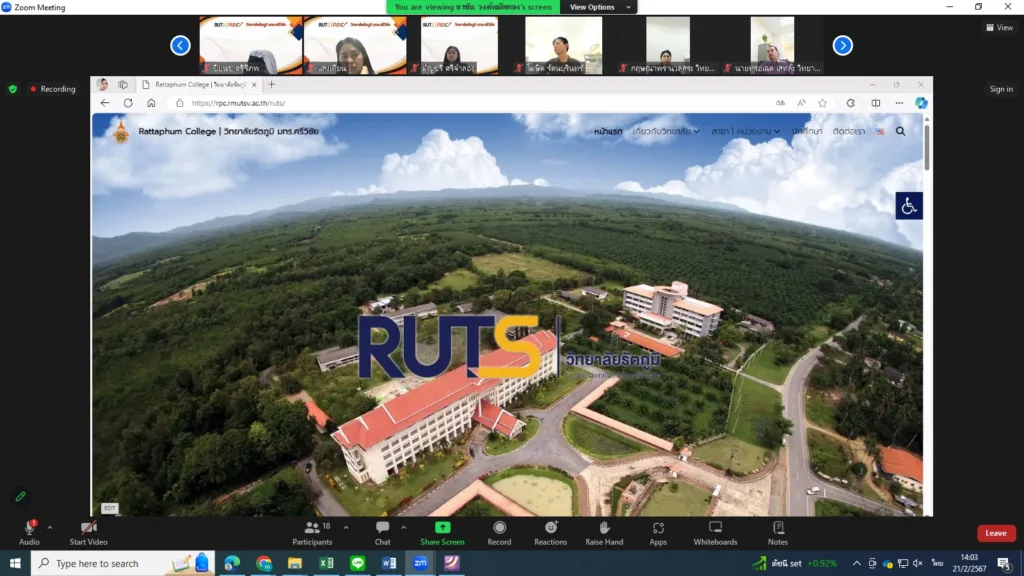Screen dimensions: 1024x576
Task: Expand the เกี่ยวกับวิทยาลัย dropdown menu
Action: coord(665,131)
